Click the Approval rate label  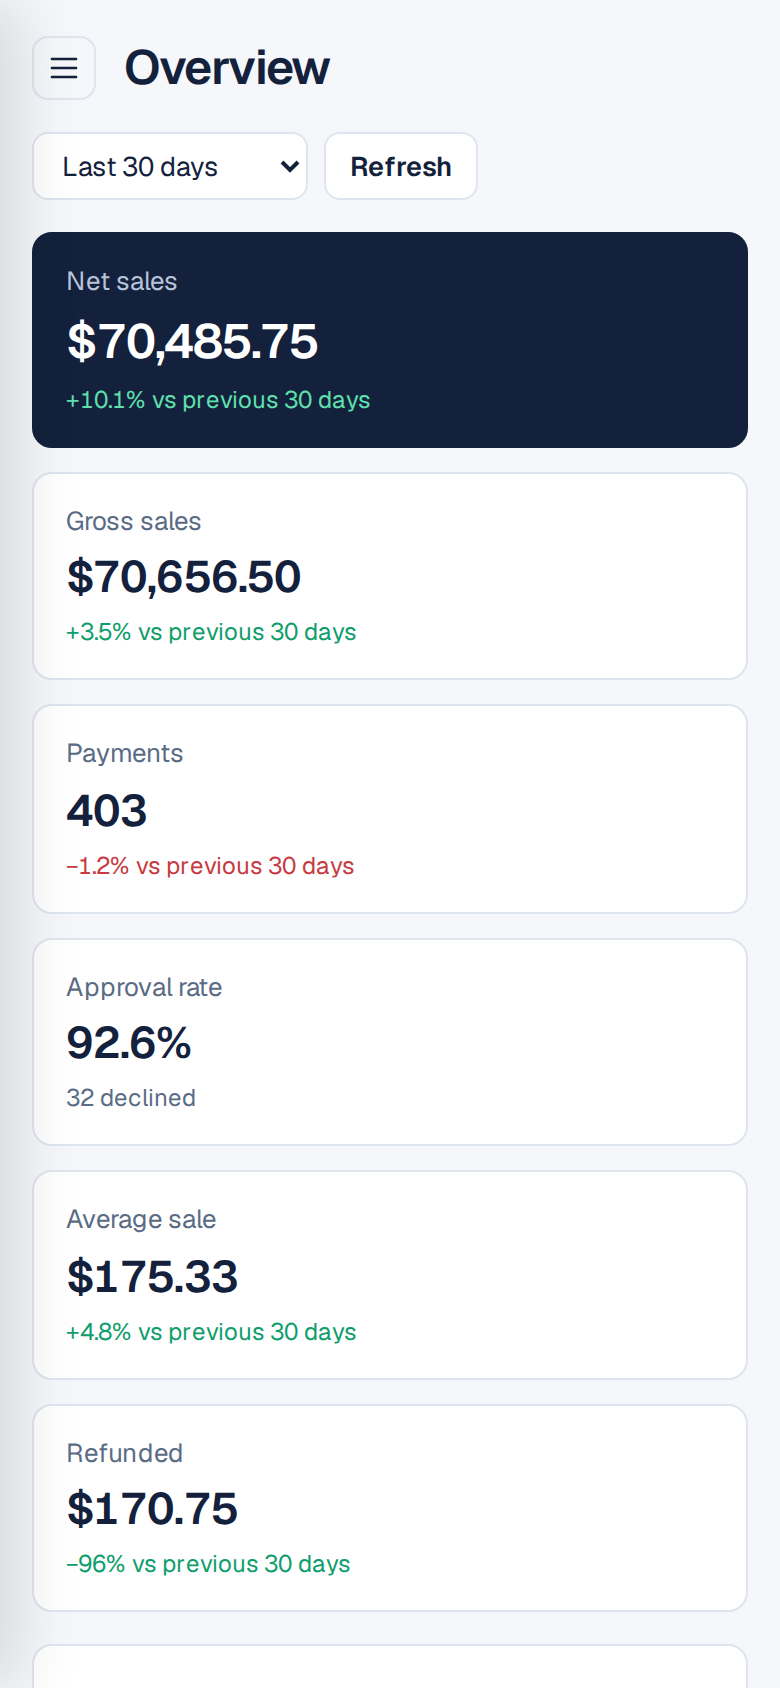pyautogui.click(x=144, y=987)
